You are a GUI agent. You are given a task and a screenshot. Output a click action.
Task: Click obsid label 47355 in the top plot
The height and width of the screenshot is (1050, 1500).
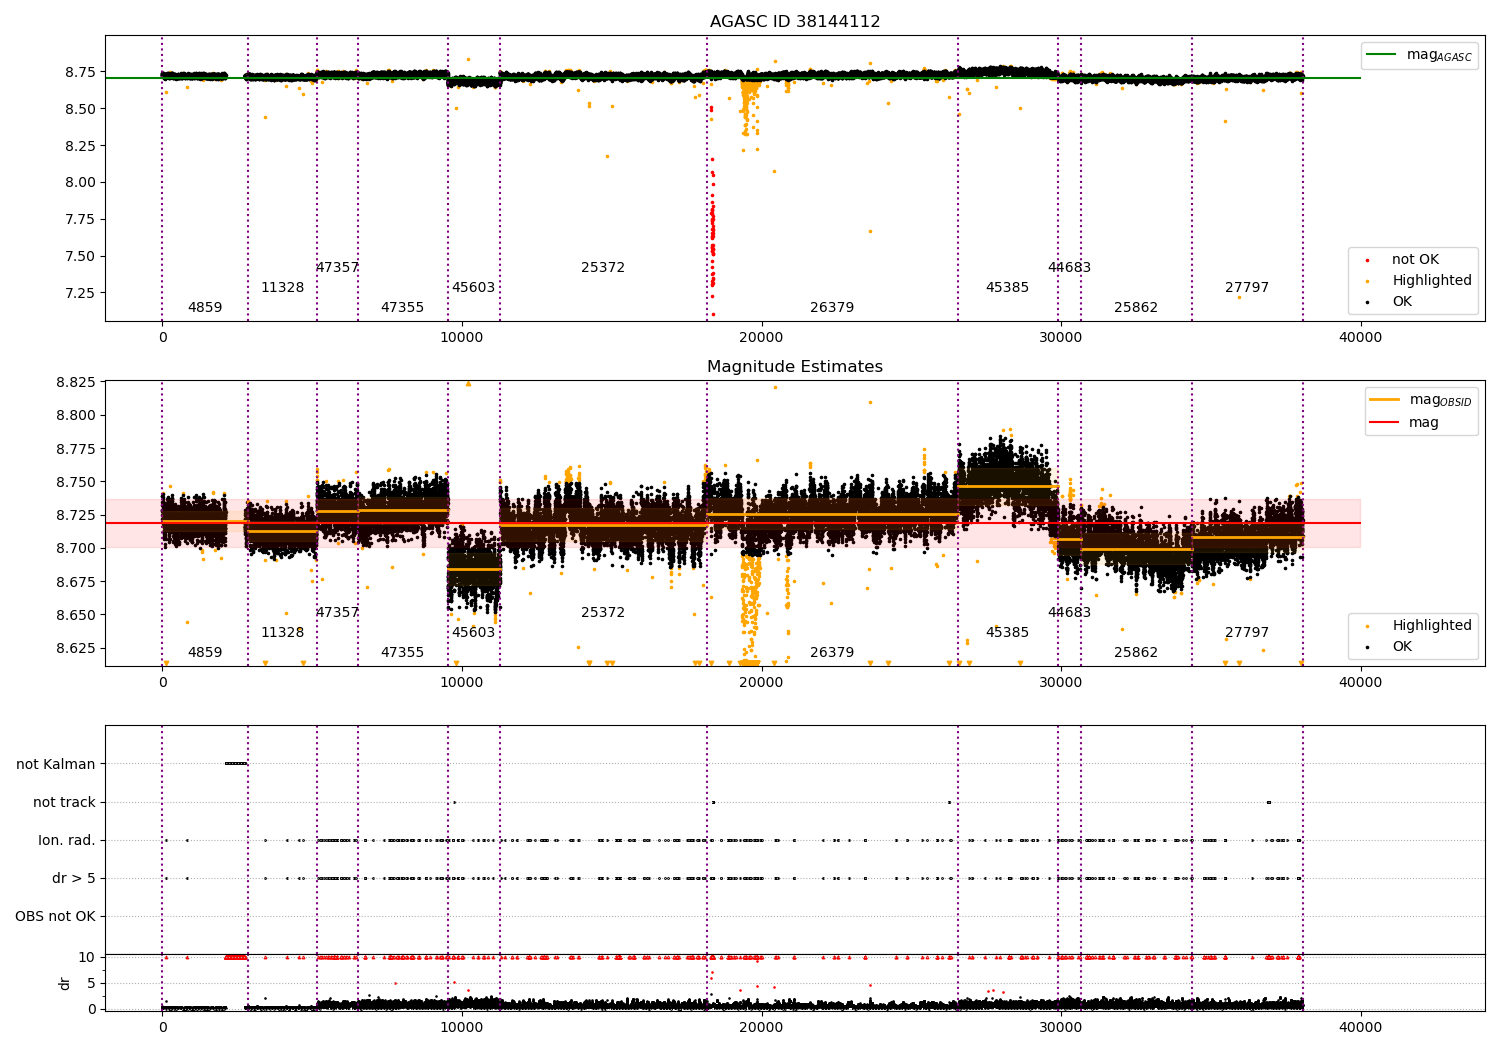coord(402,308)
